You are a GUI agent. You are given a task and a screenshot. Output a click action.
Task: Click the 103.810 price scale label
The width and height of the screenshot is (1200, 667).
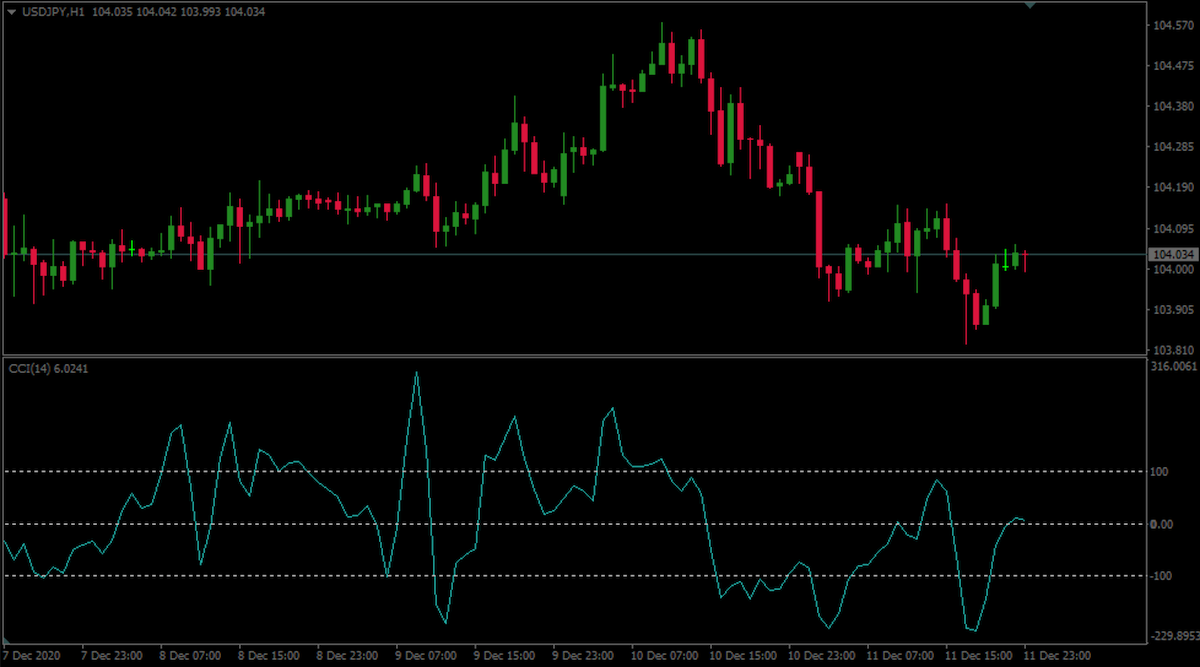pos(1172,350)
